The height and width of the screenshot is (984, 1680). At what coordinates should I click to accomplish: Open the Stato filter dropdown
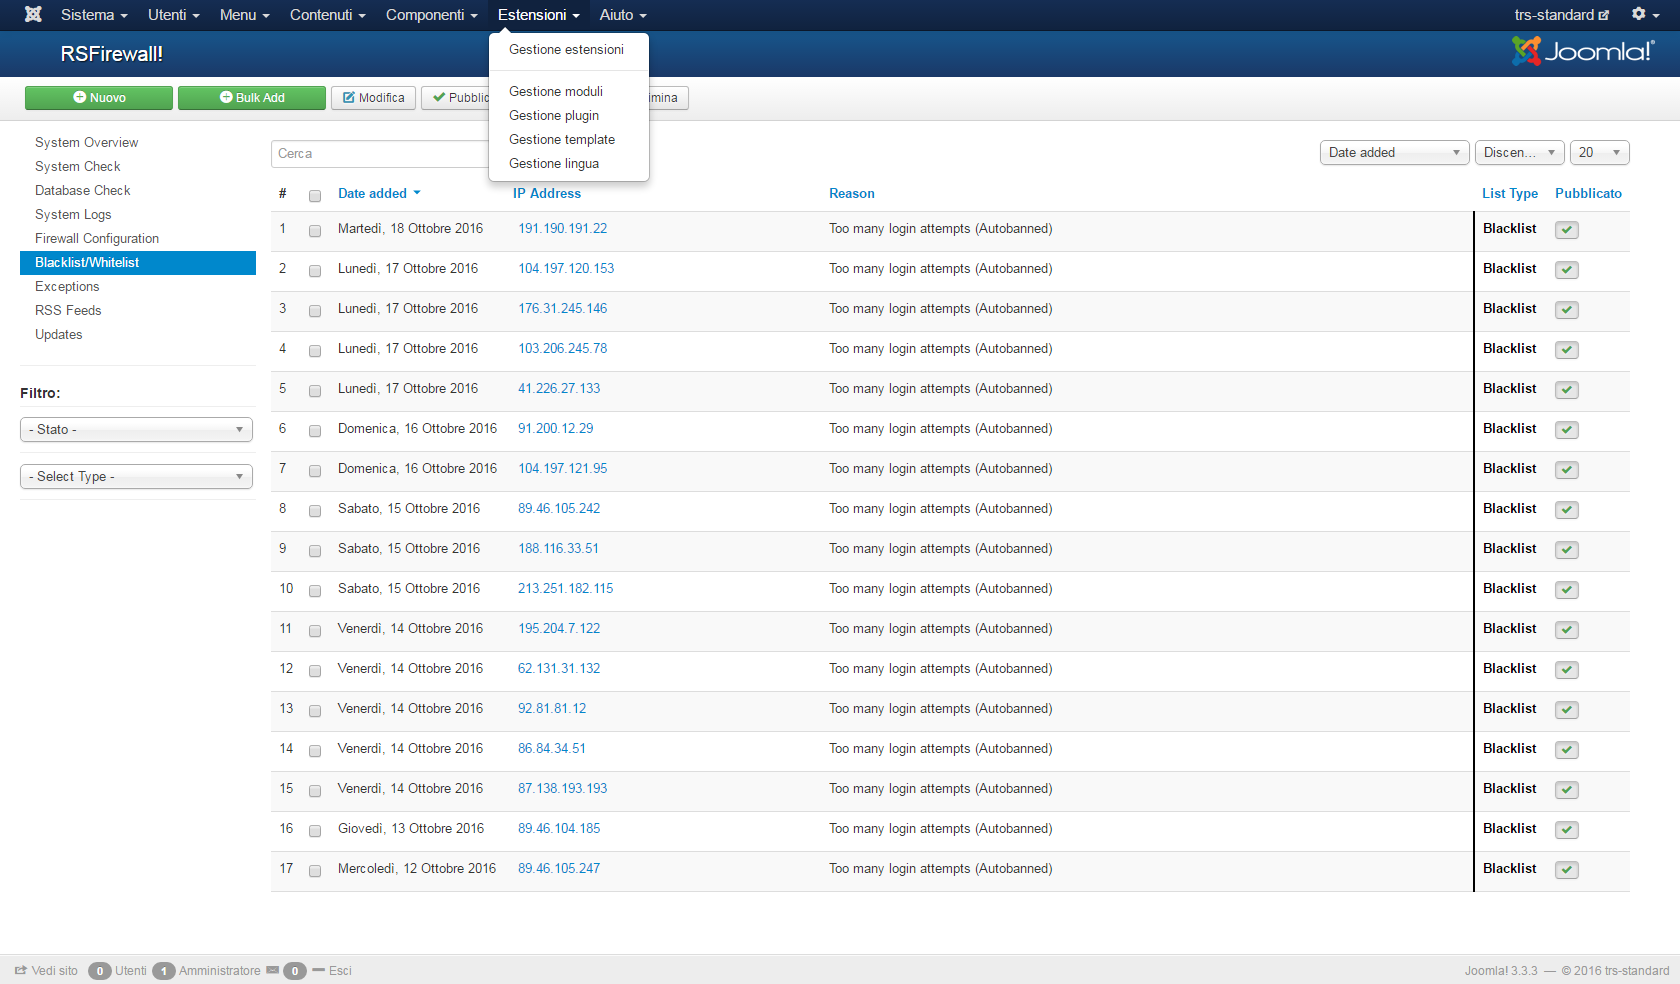(136, 429)
